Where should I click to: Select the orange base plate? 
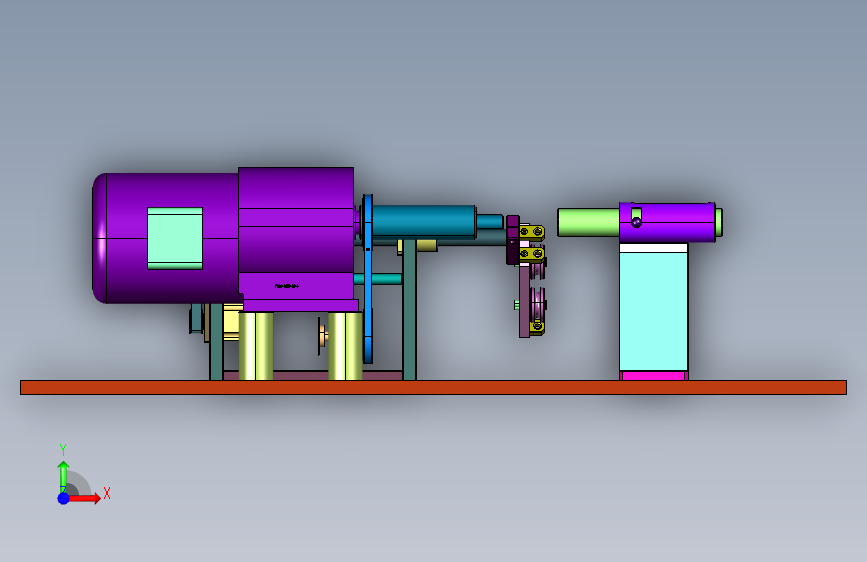click(x=434, y=387)
